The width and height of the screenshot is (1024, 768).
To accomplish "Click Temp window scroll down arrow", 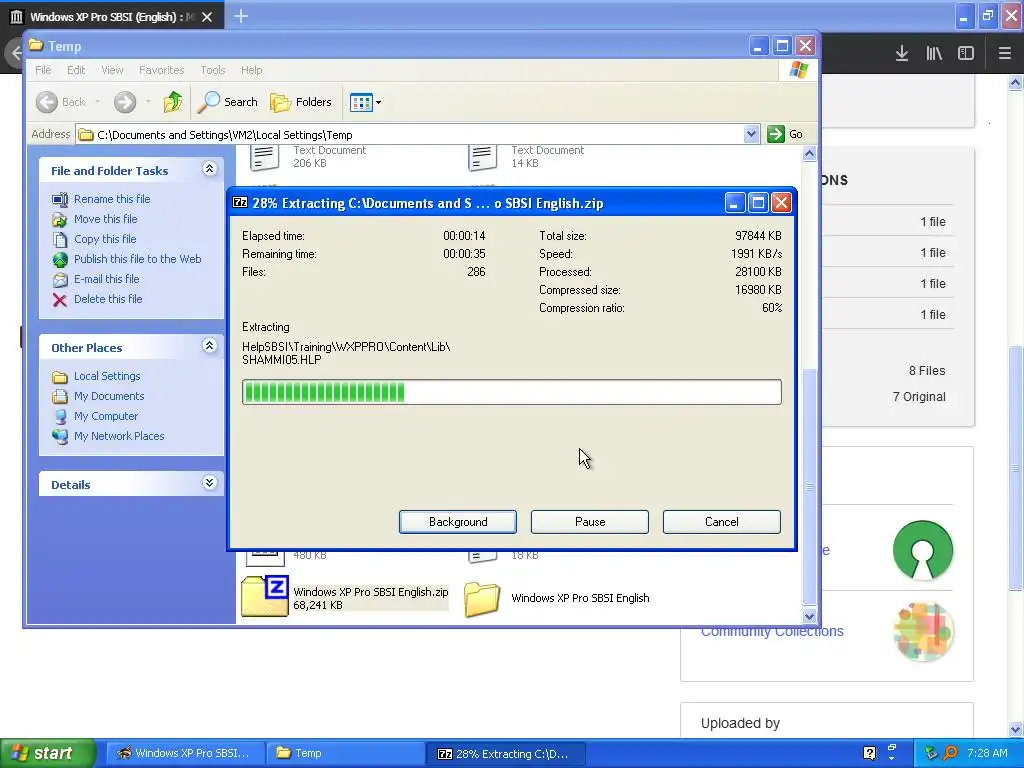I will point(809,616).
